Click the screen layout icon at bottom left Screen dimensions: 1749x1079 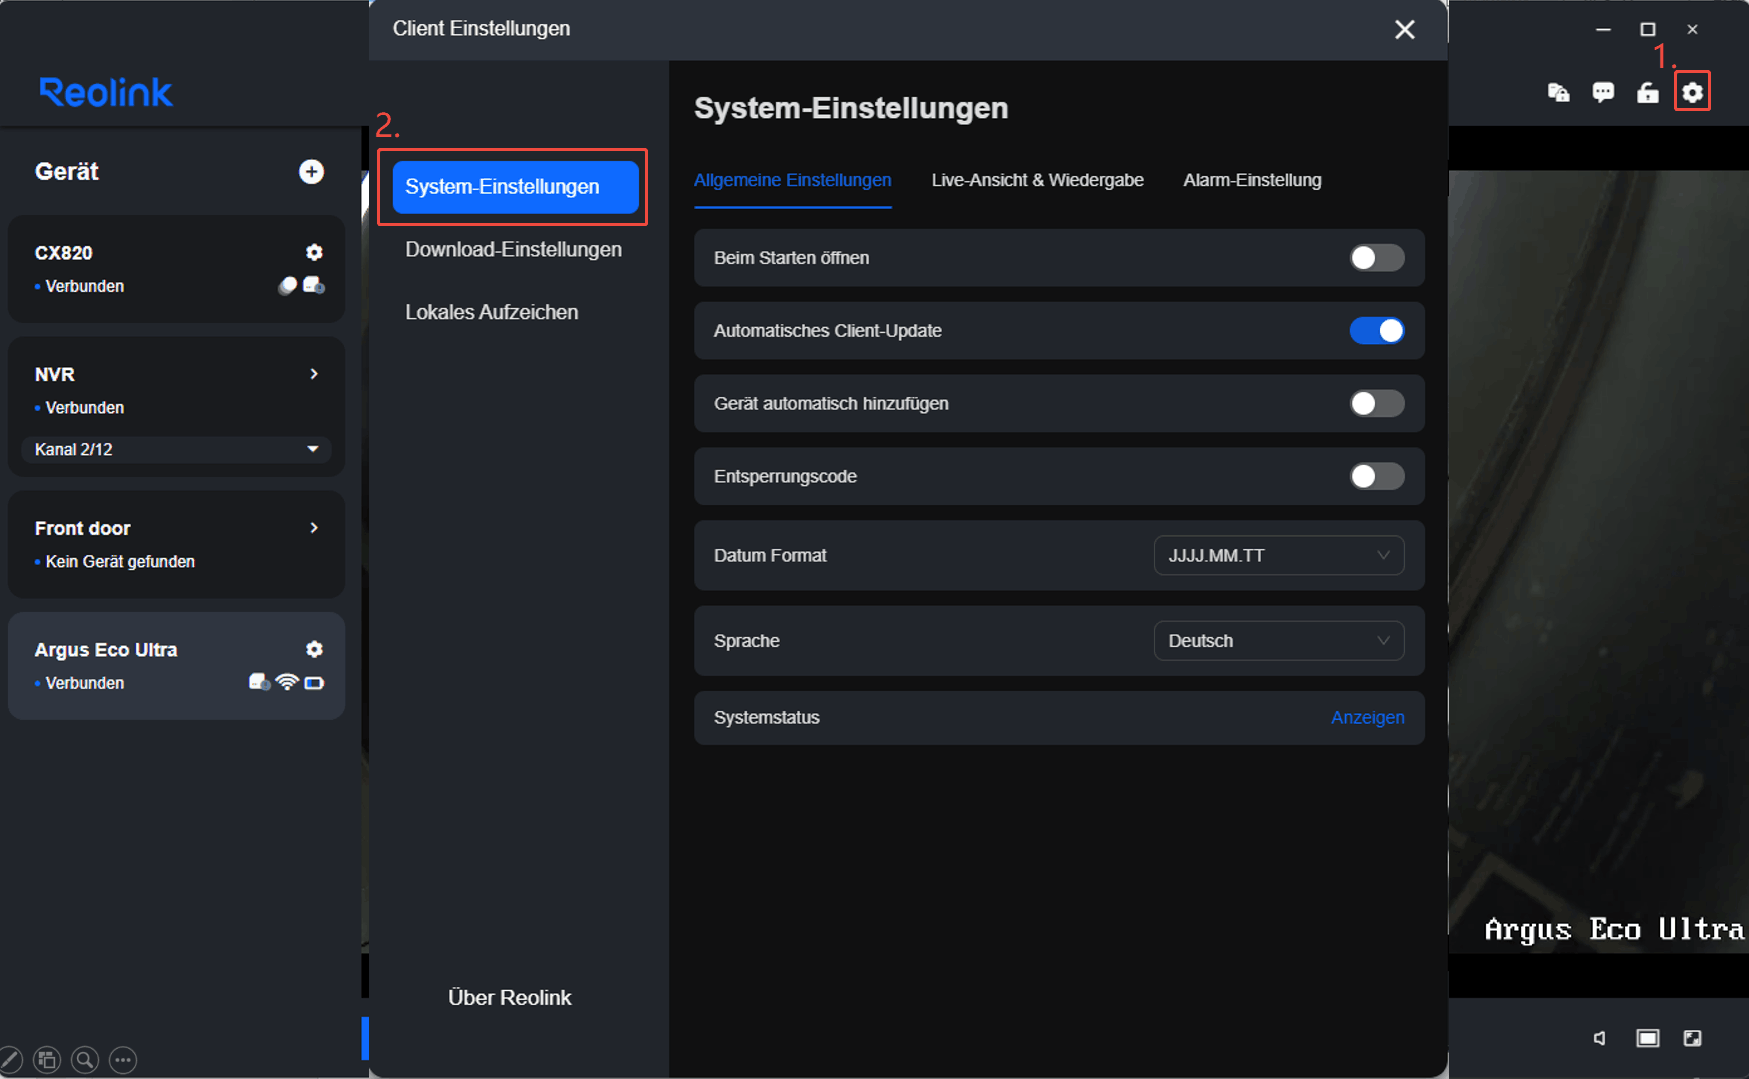coord(47,1059)
